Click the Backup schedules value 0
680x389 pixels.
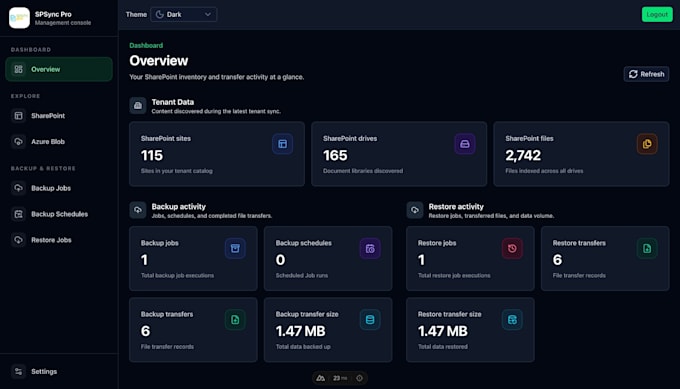[281, 260]
